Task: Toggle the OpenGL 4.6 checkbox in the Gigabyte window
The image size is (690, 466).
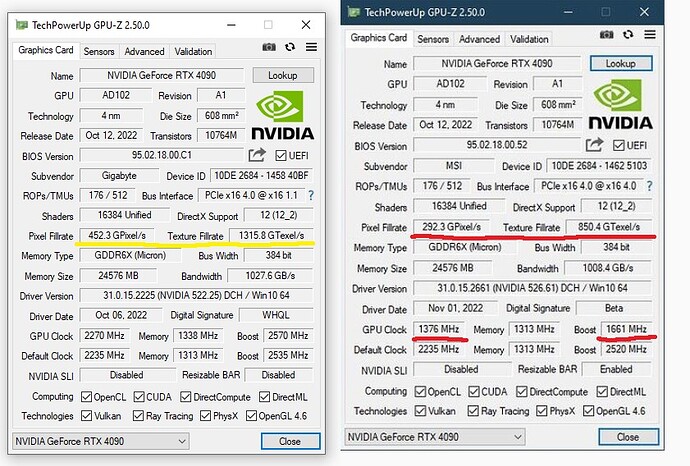Action: [251, 416]
